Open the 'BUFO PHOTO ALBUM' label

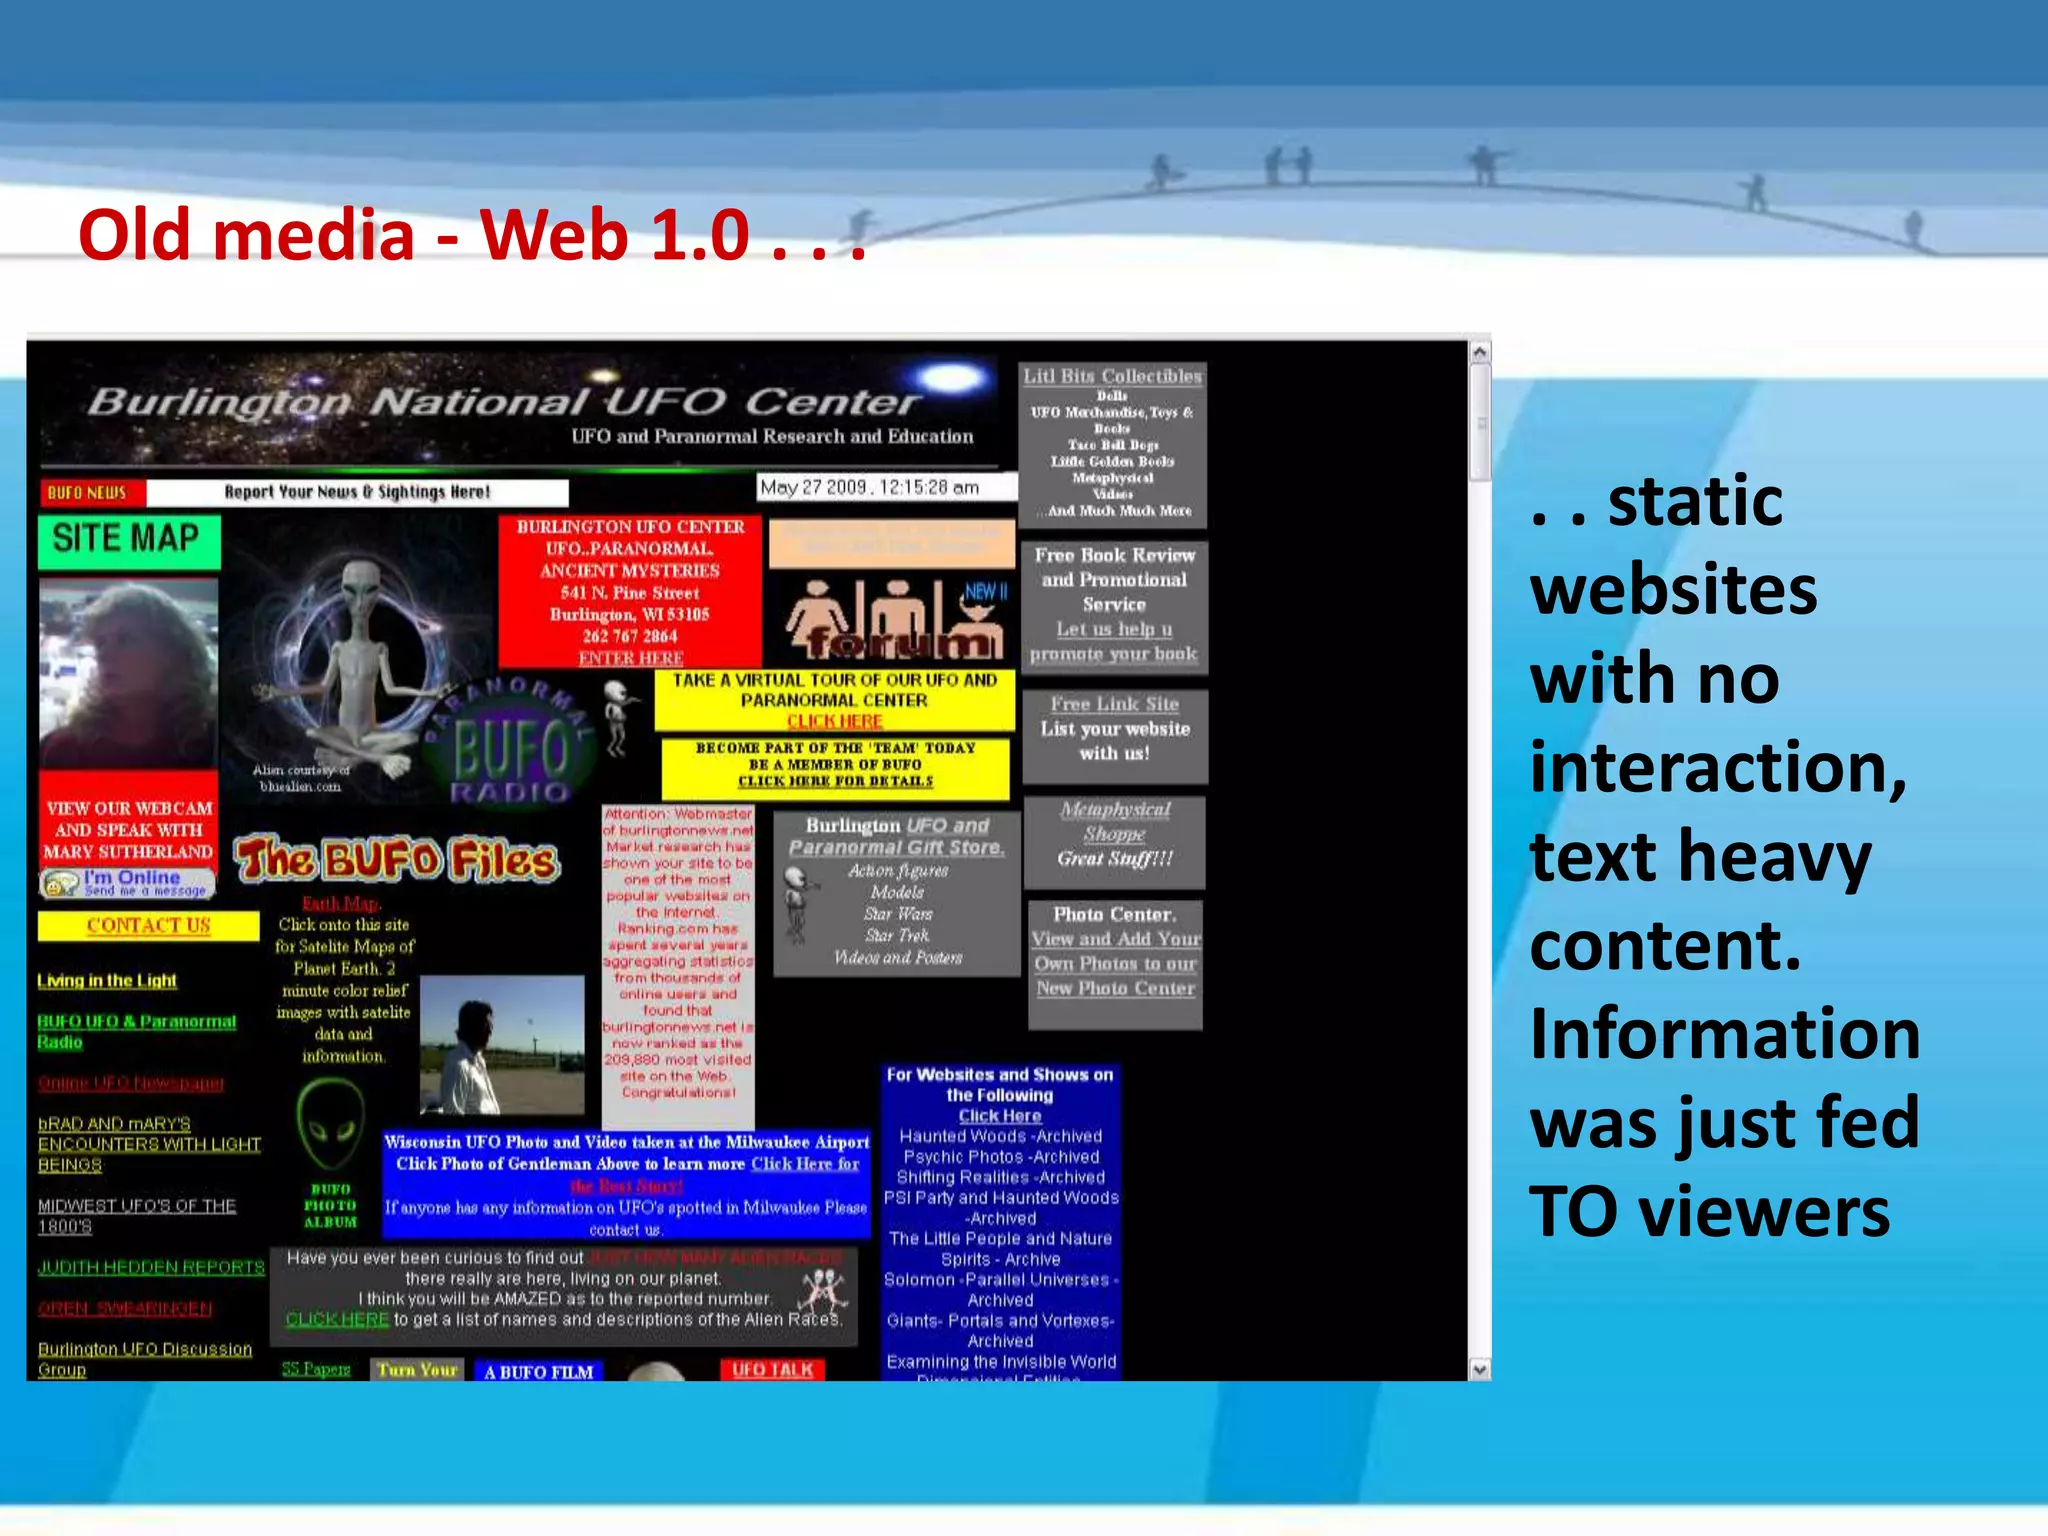pos(330,1206)
